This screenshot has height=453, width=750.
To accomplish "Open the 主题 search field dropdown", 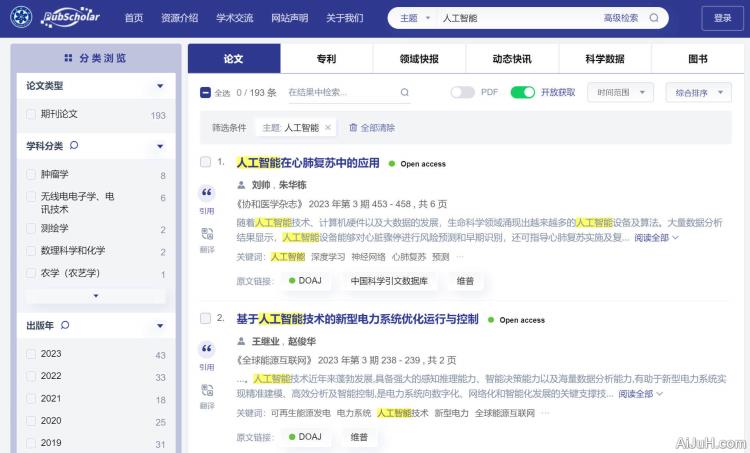I will [415, 18].
